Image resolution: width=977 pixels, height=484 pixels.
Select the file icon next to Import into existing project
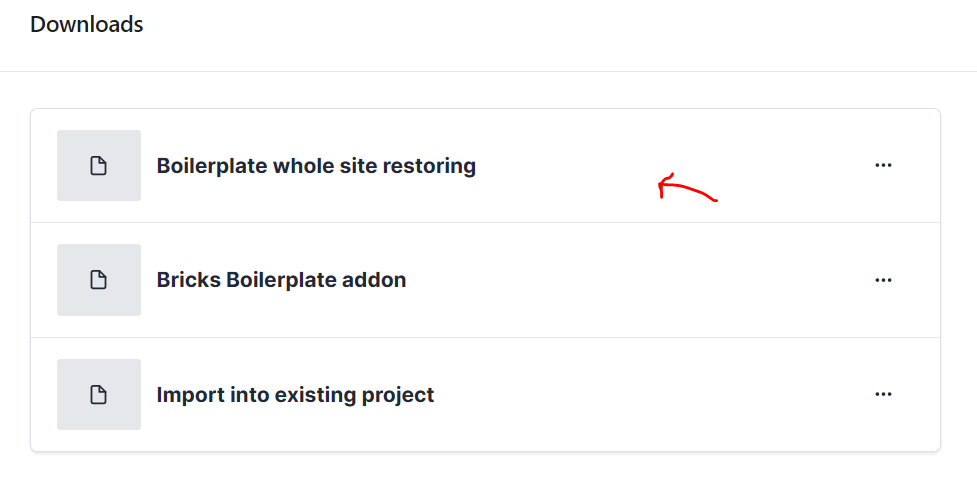(99, 395)
